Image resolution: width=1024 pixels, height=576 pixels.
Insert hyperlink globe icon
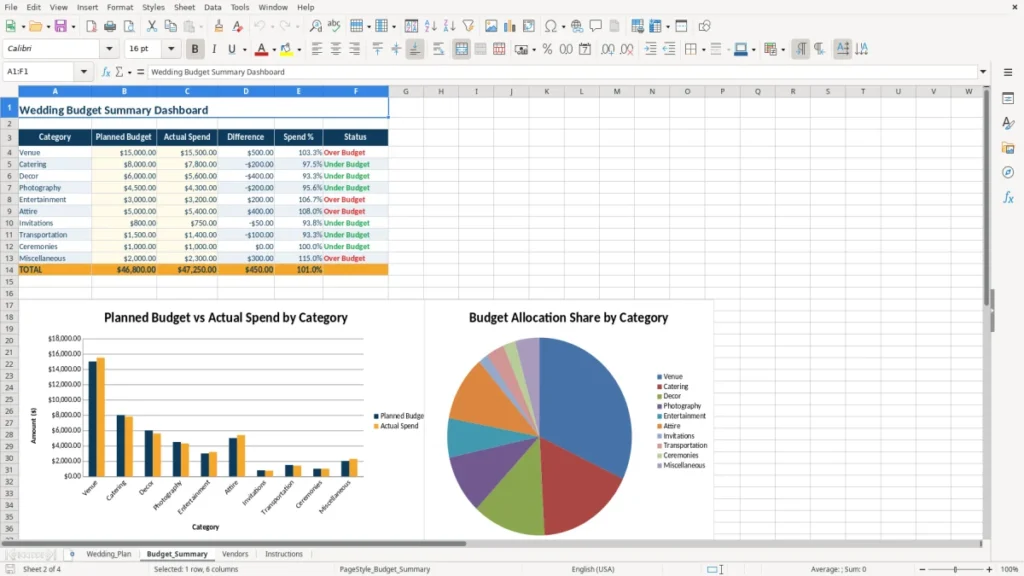[577, 26]
